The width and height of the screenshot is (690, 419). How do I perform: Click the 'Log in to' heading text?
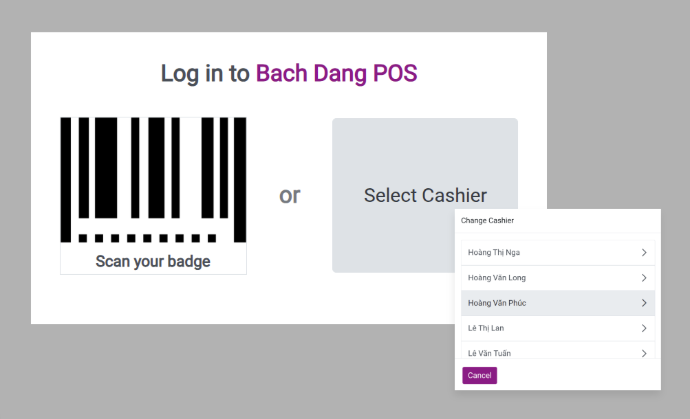pyautogui.click(x=205, y=73)
